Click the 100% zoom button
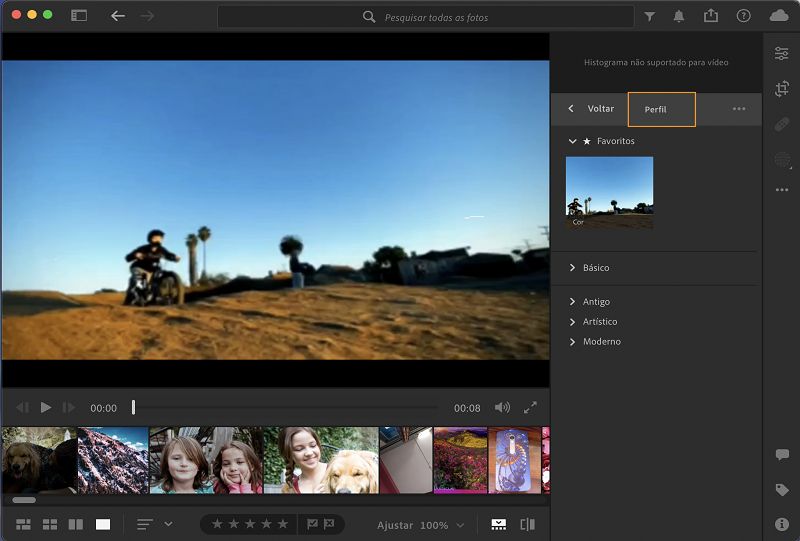The width and height of the screenshot is (800, 541). point(434,525)
